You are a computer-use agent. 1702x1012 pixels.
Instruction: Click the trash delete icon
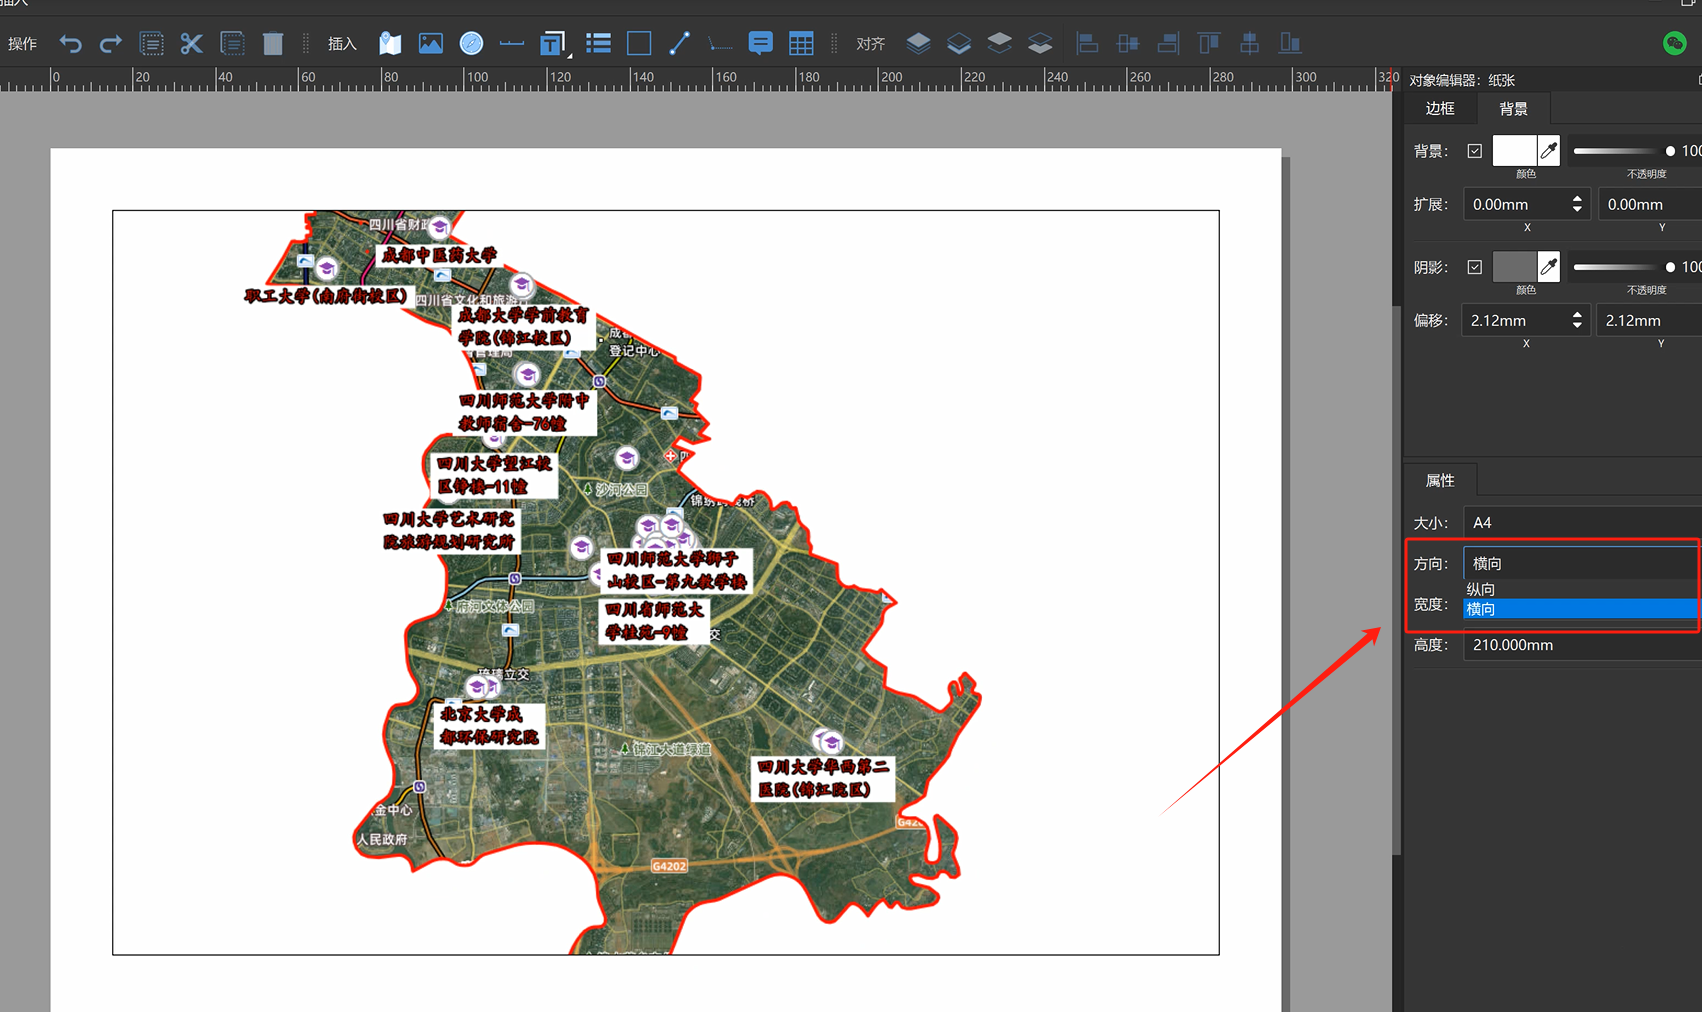tap(273, 43)
